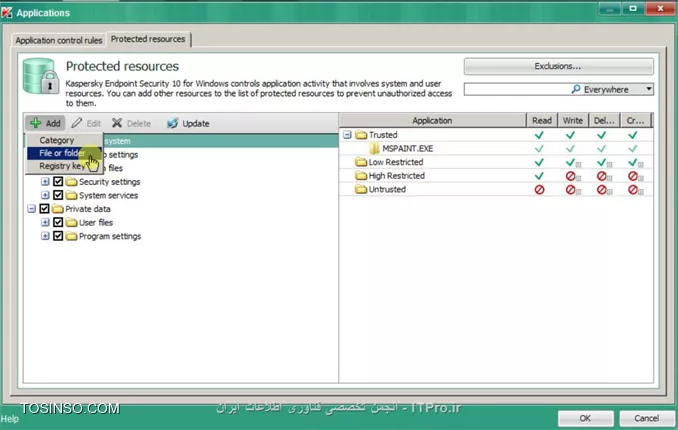Click the Private data folder icon

[58, 209]
